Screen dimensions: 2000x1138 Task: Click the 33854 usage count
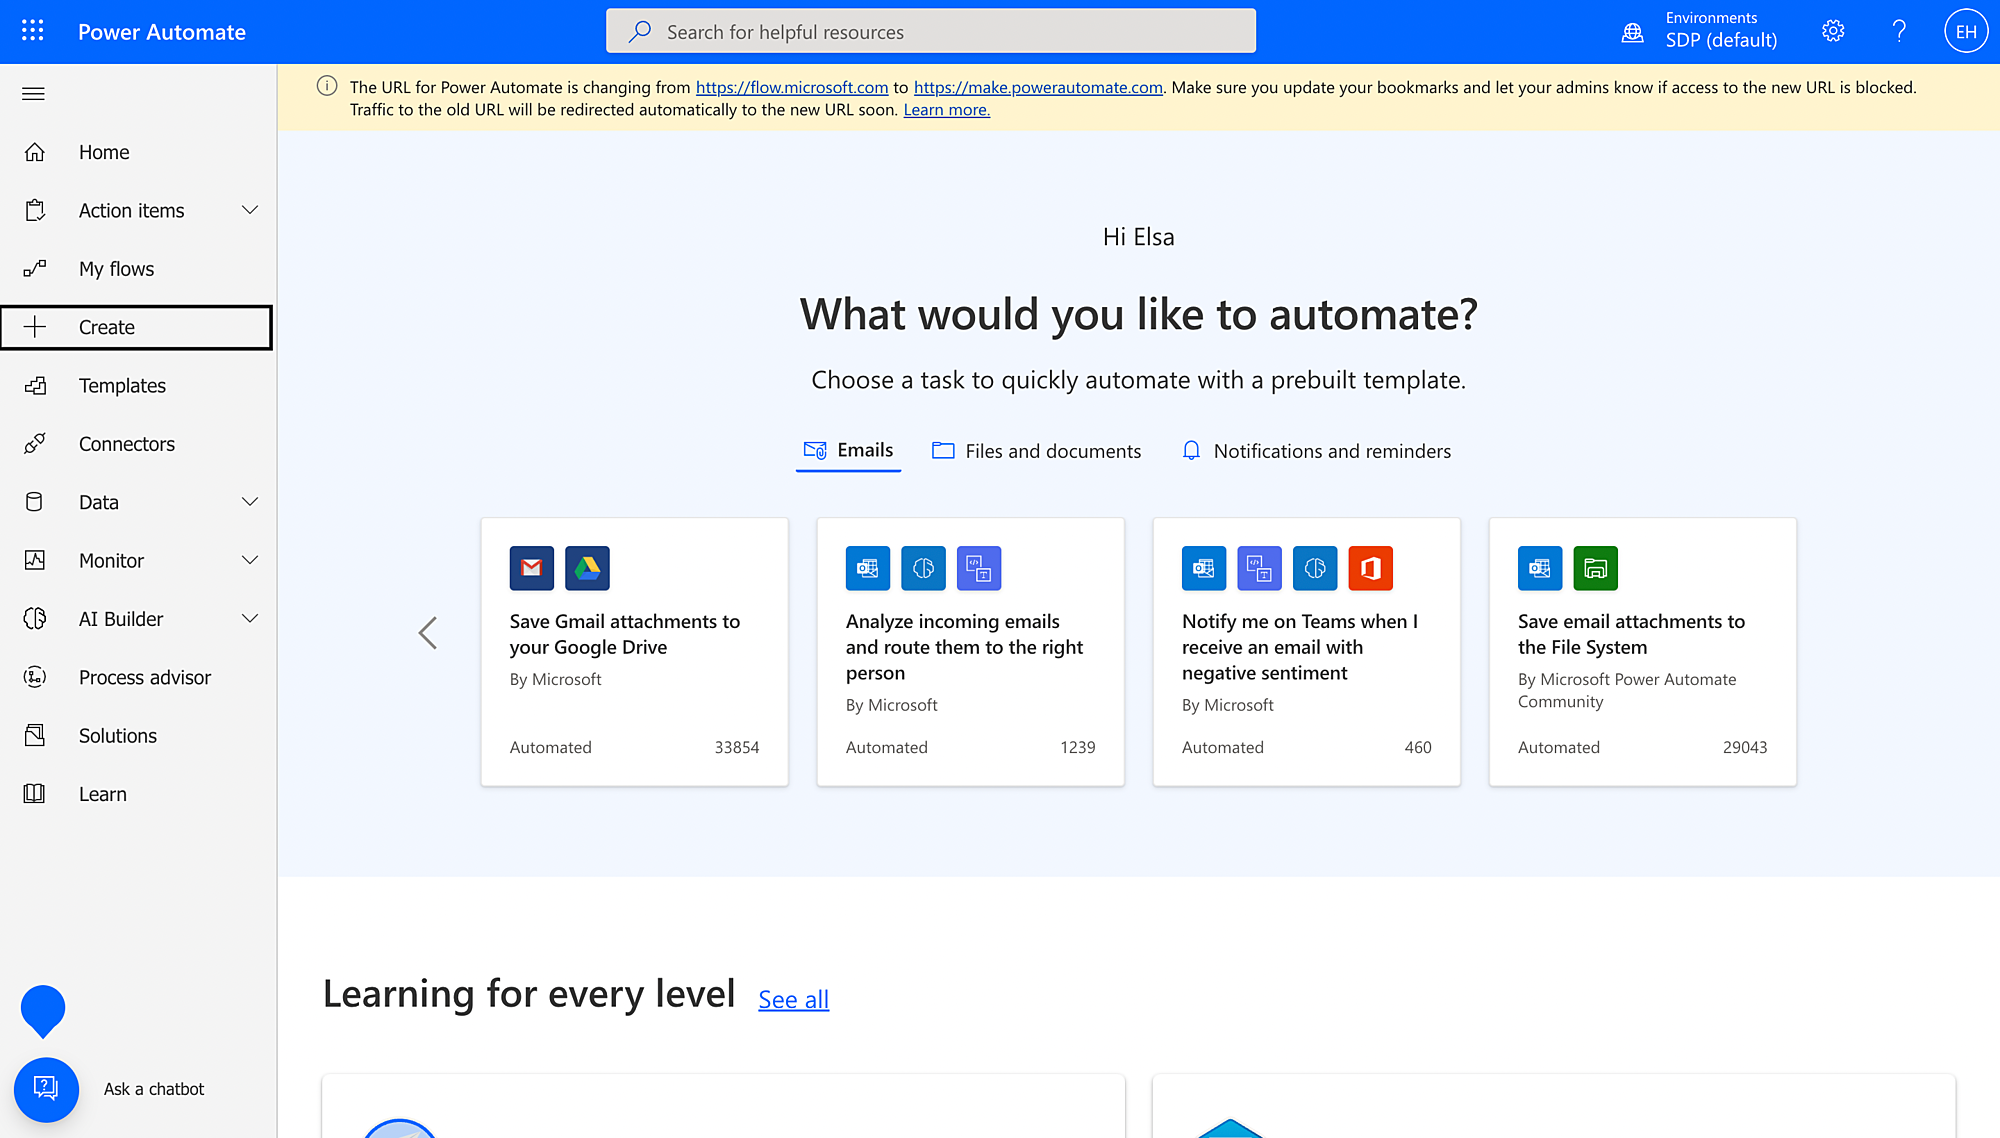pos(736,747)
